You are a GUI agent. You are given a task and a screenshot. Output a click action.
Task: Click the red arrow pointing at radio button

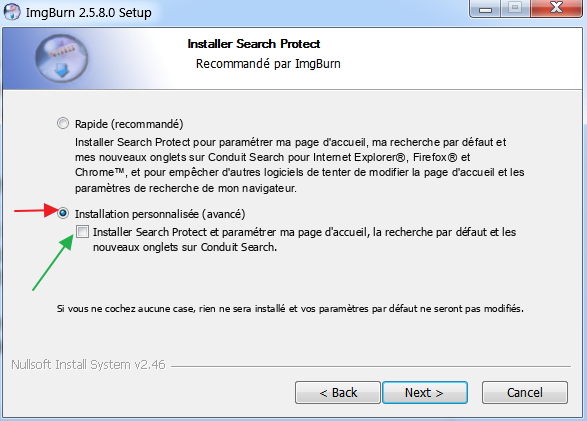37,210
